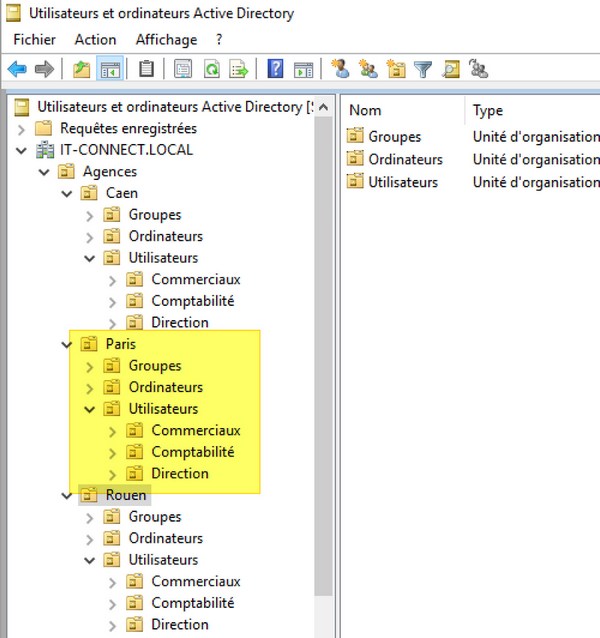
Task: Click the create new user icon
Action: click(x=341, y=69)
